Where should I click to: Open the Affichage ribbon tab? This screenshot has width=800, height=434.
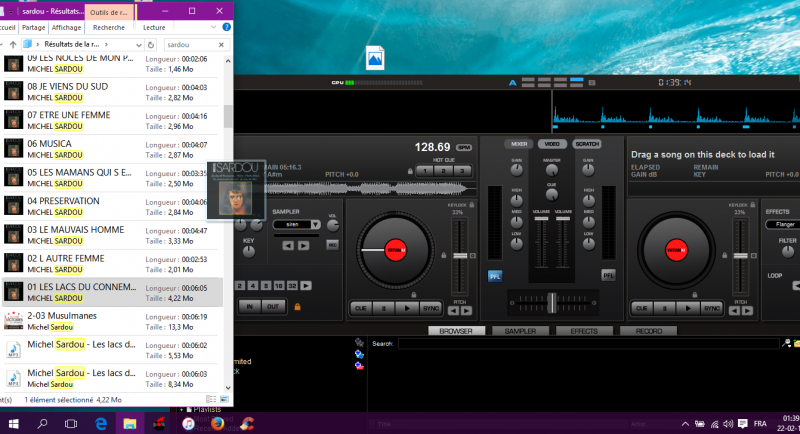66,28
